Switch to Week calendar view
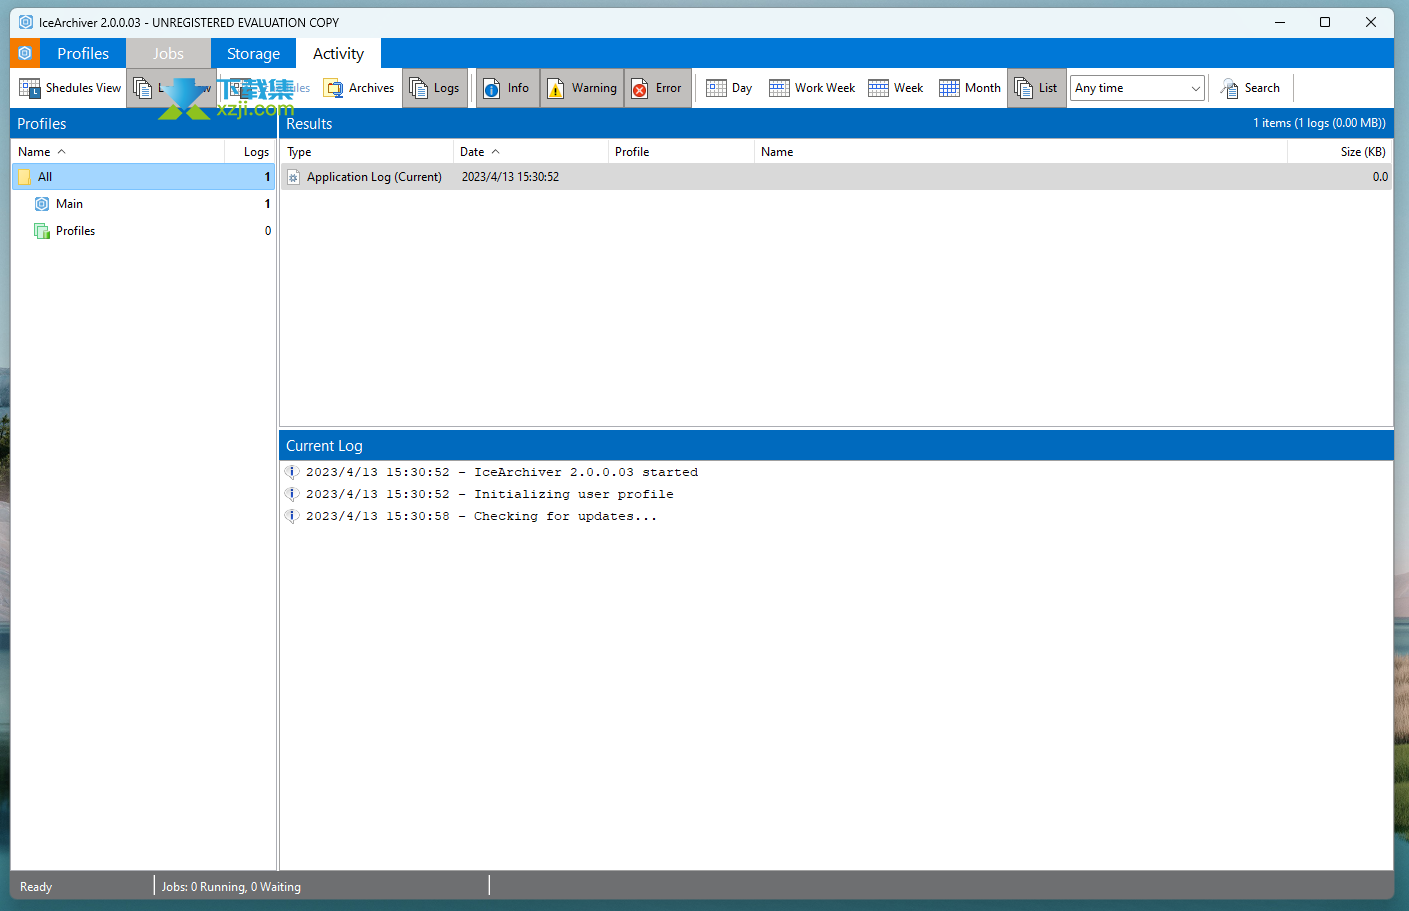This screenshot has height=911, width=1409. pyautogui.click(x=896, y=88)
